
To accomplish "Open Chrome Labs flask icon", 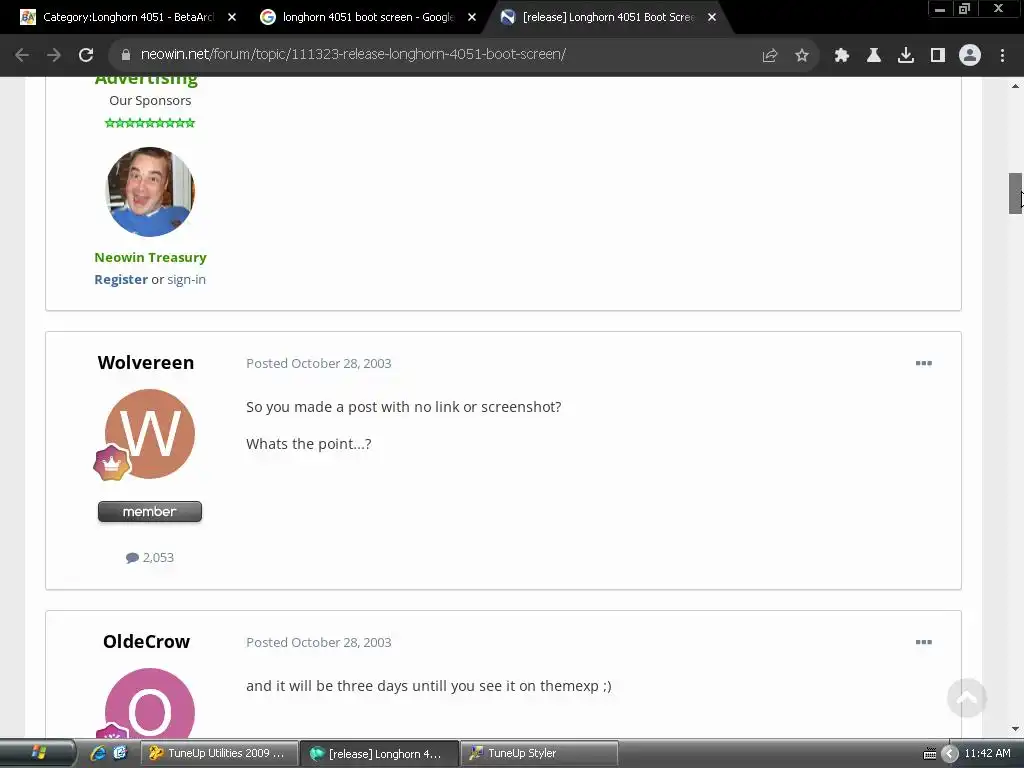I will point(874,56).
